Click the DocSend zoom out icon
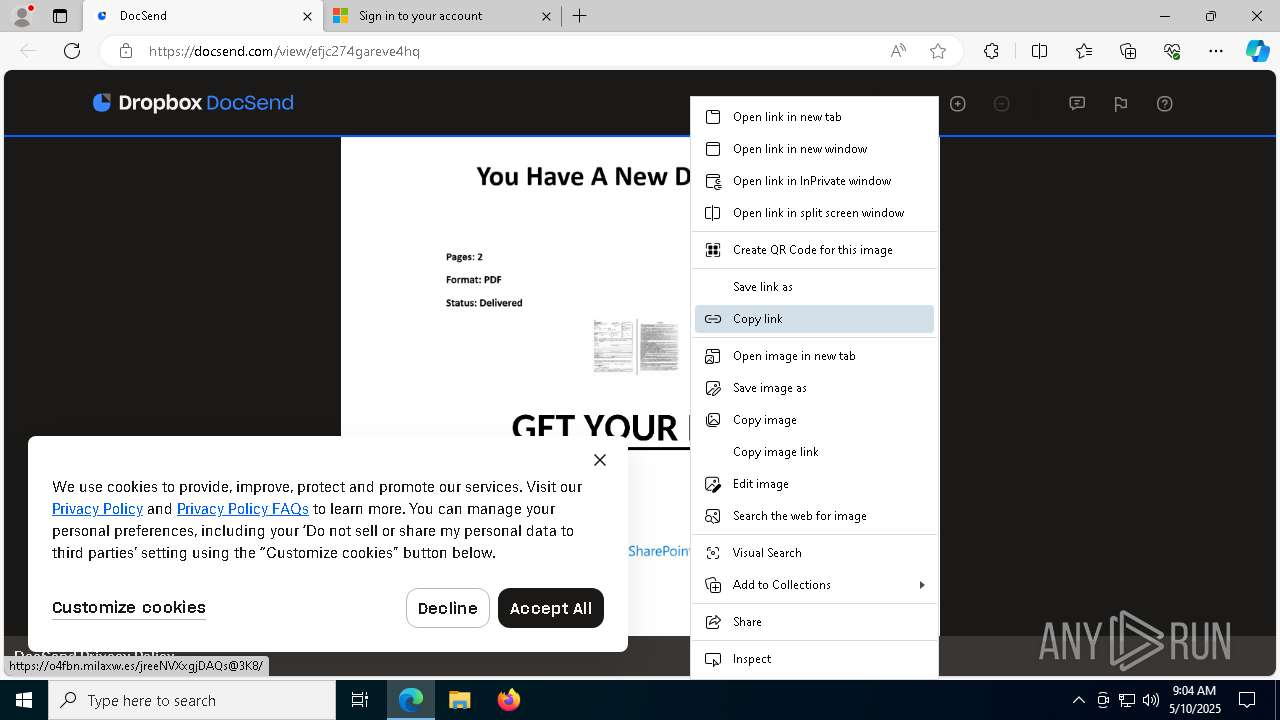 point(1002,104)
